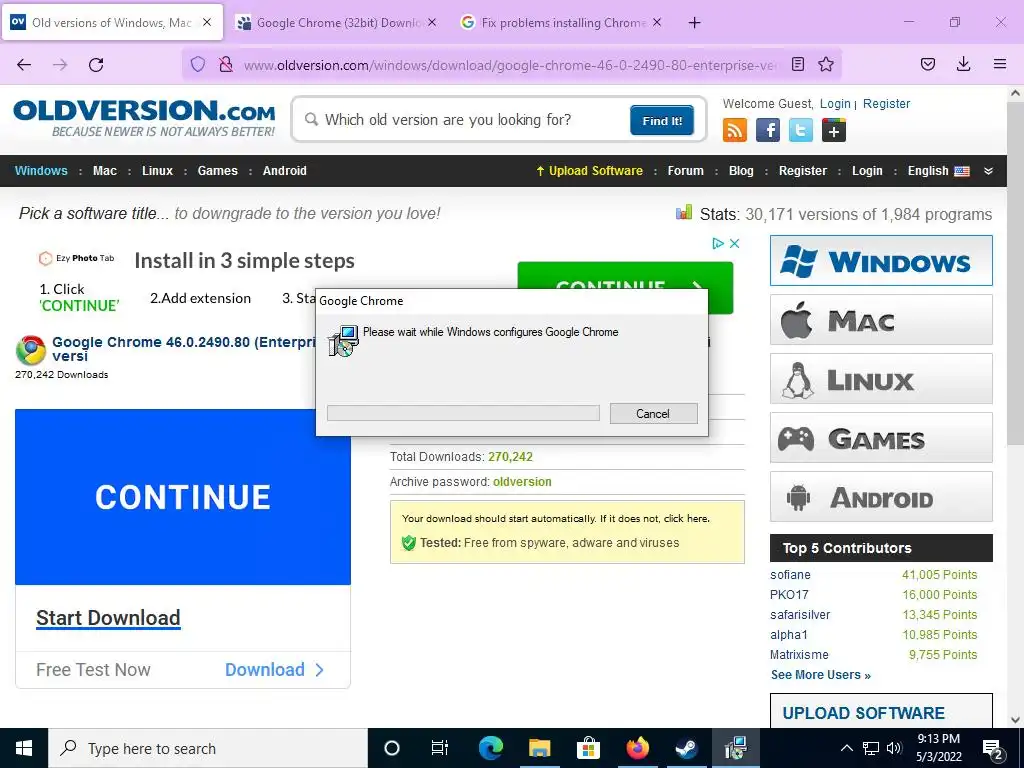Select the installer icon on taskbar
Screen dimensions: 1024x768
735,748
